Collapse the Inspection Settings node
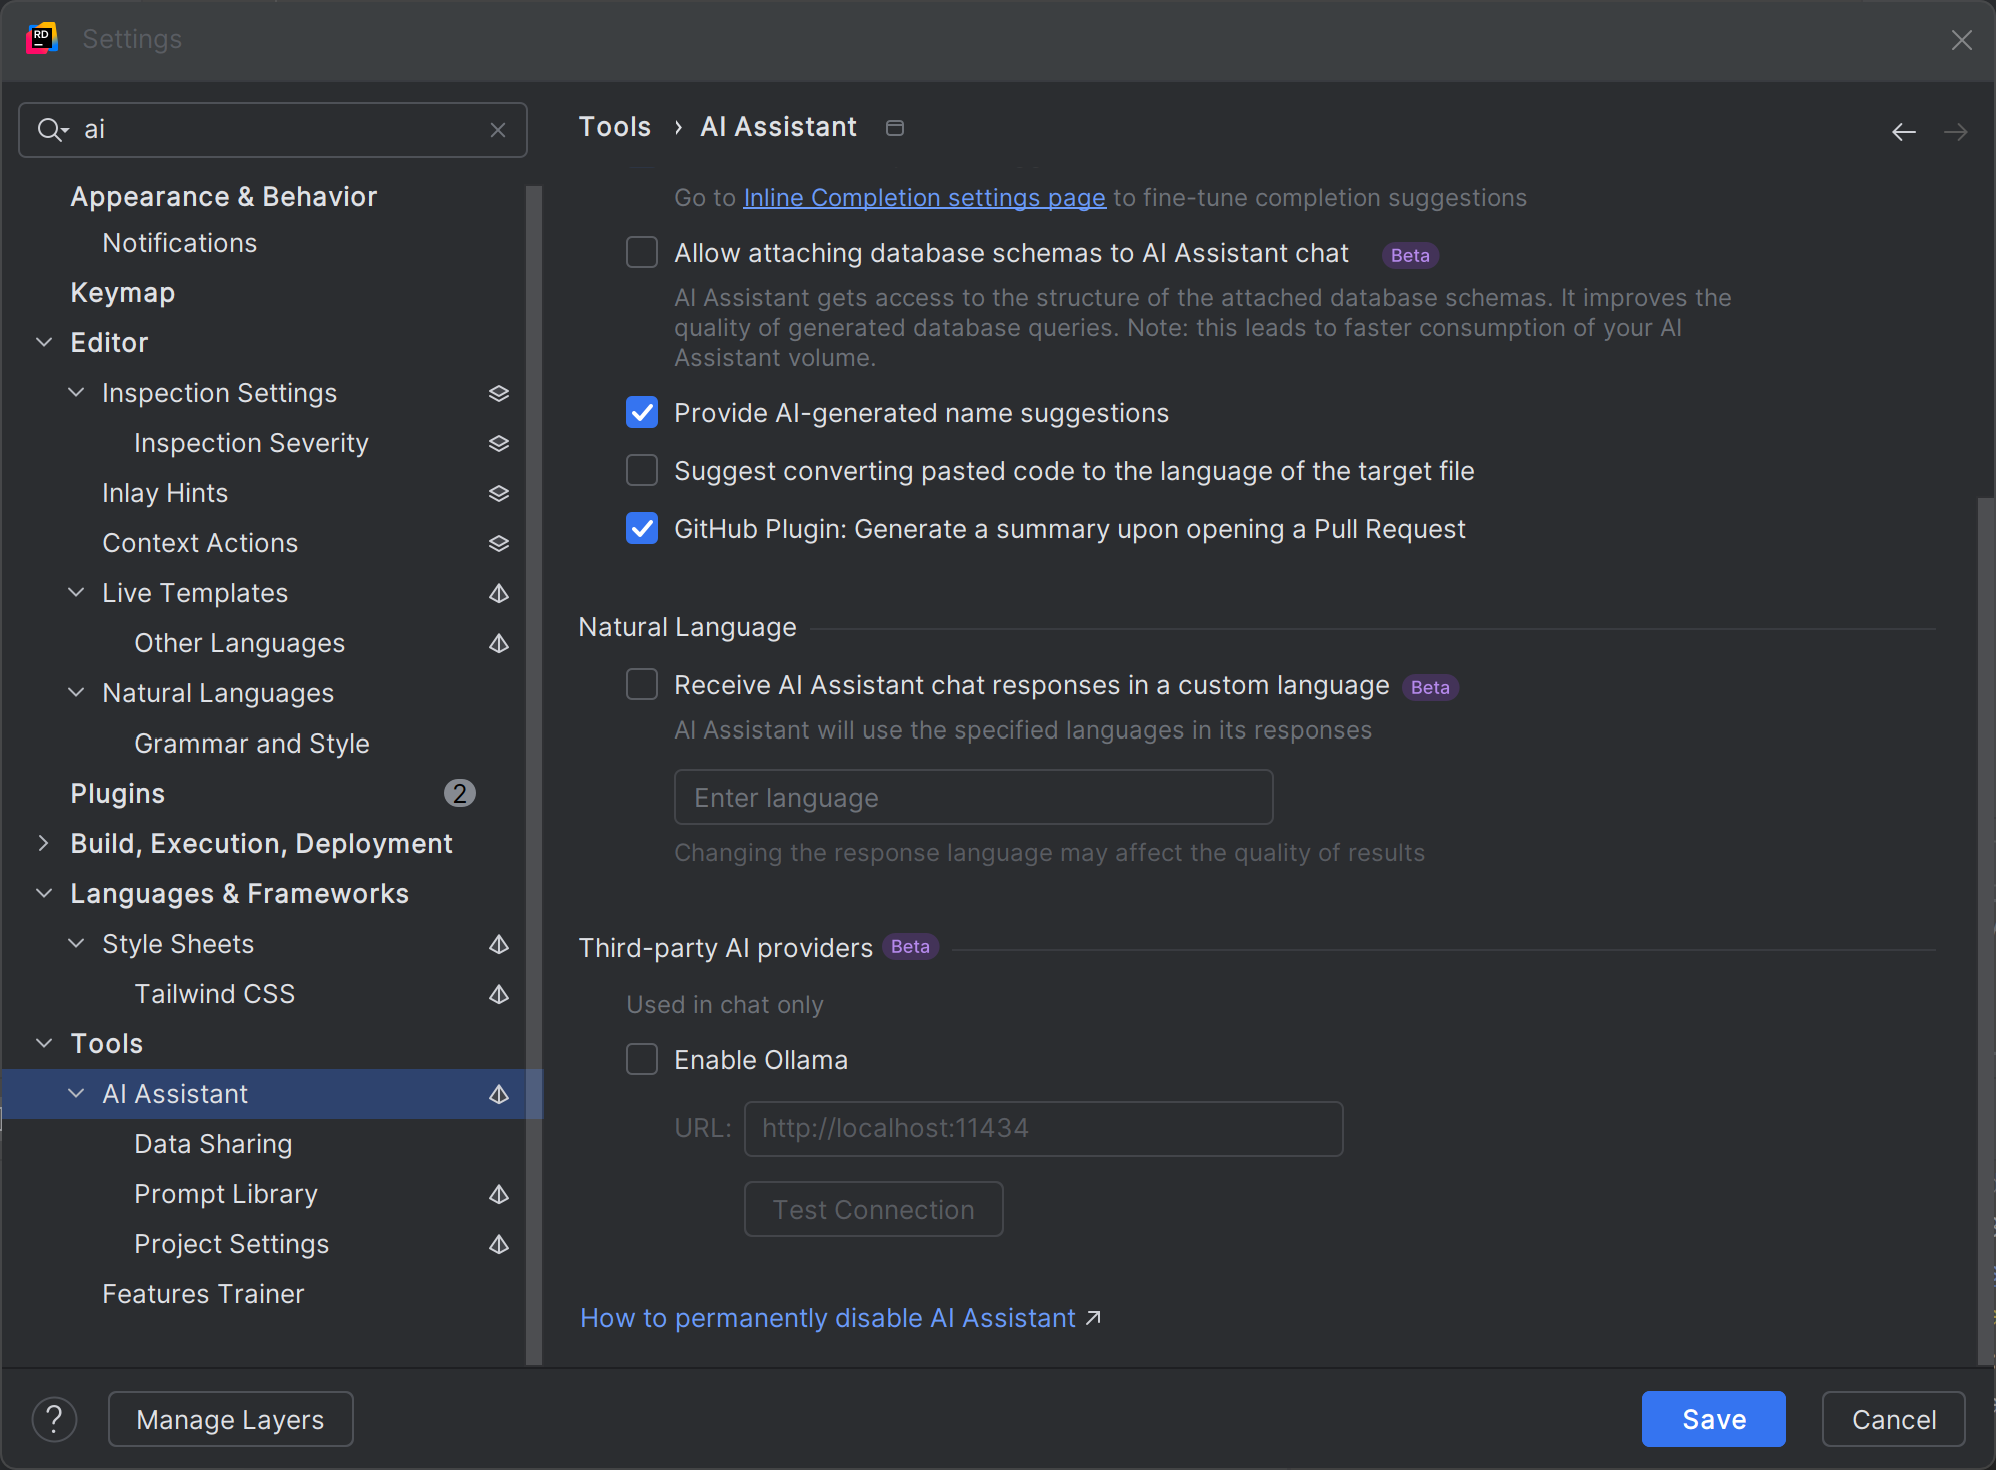Viewport: 1996px width, 1470px height. [76, 392]
